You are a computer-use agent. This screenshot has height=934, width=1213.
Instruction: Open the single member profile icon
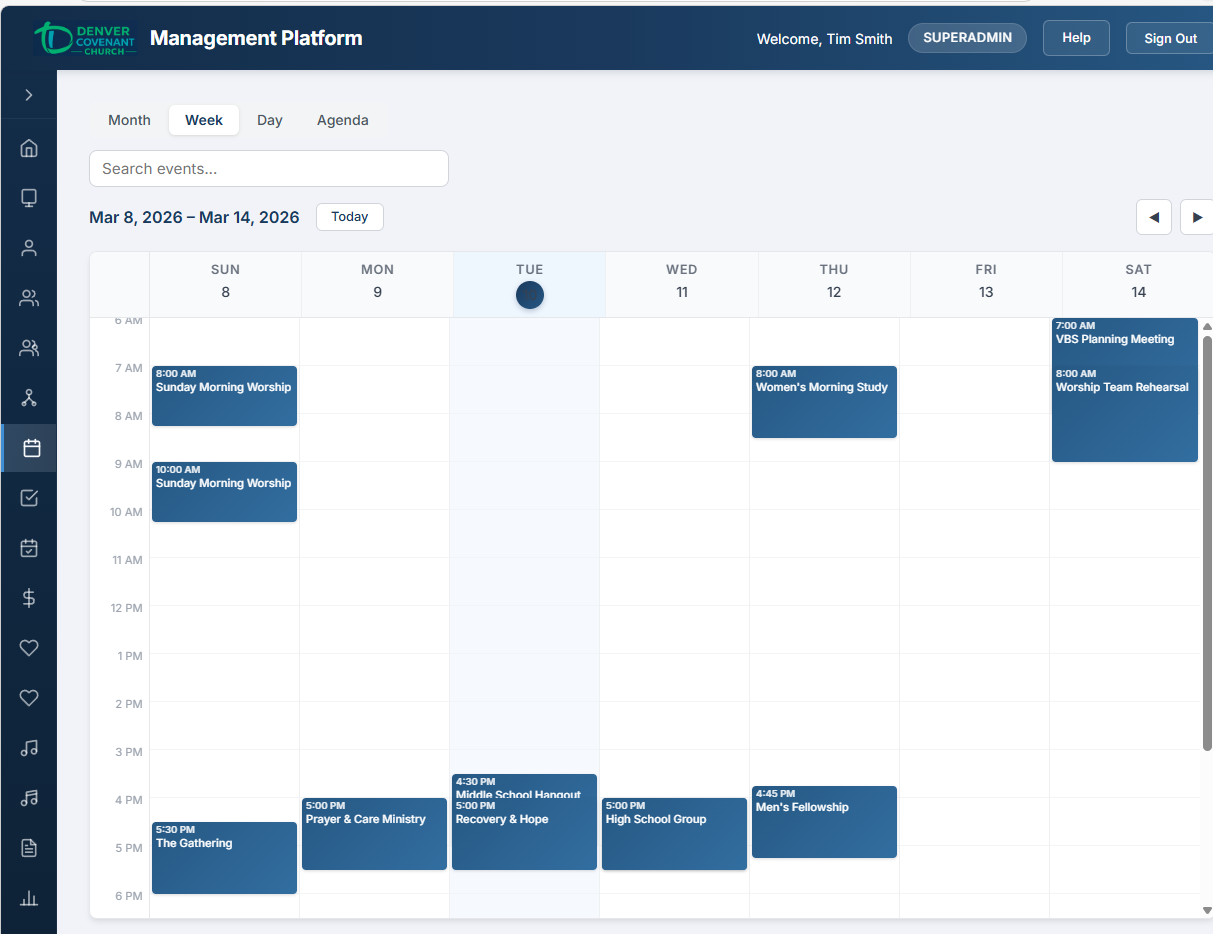[29, 247]
